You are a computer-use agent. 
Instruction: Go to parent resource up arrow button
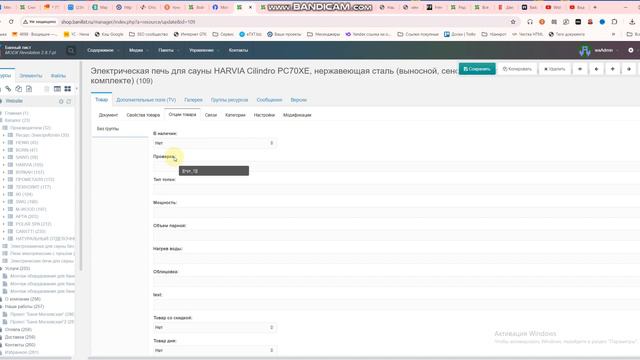pos(613,69)
